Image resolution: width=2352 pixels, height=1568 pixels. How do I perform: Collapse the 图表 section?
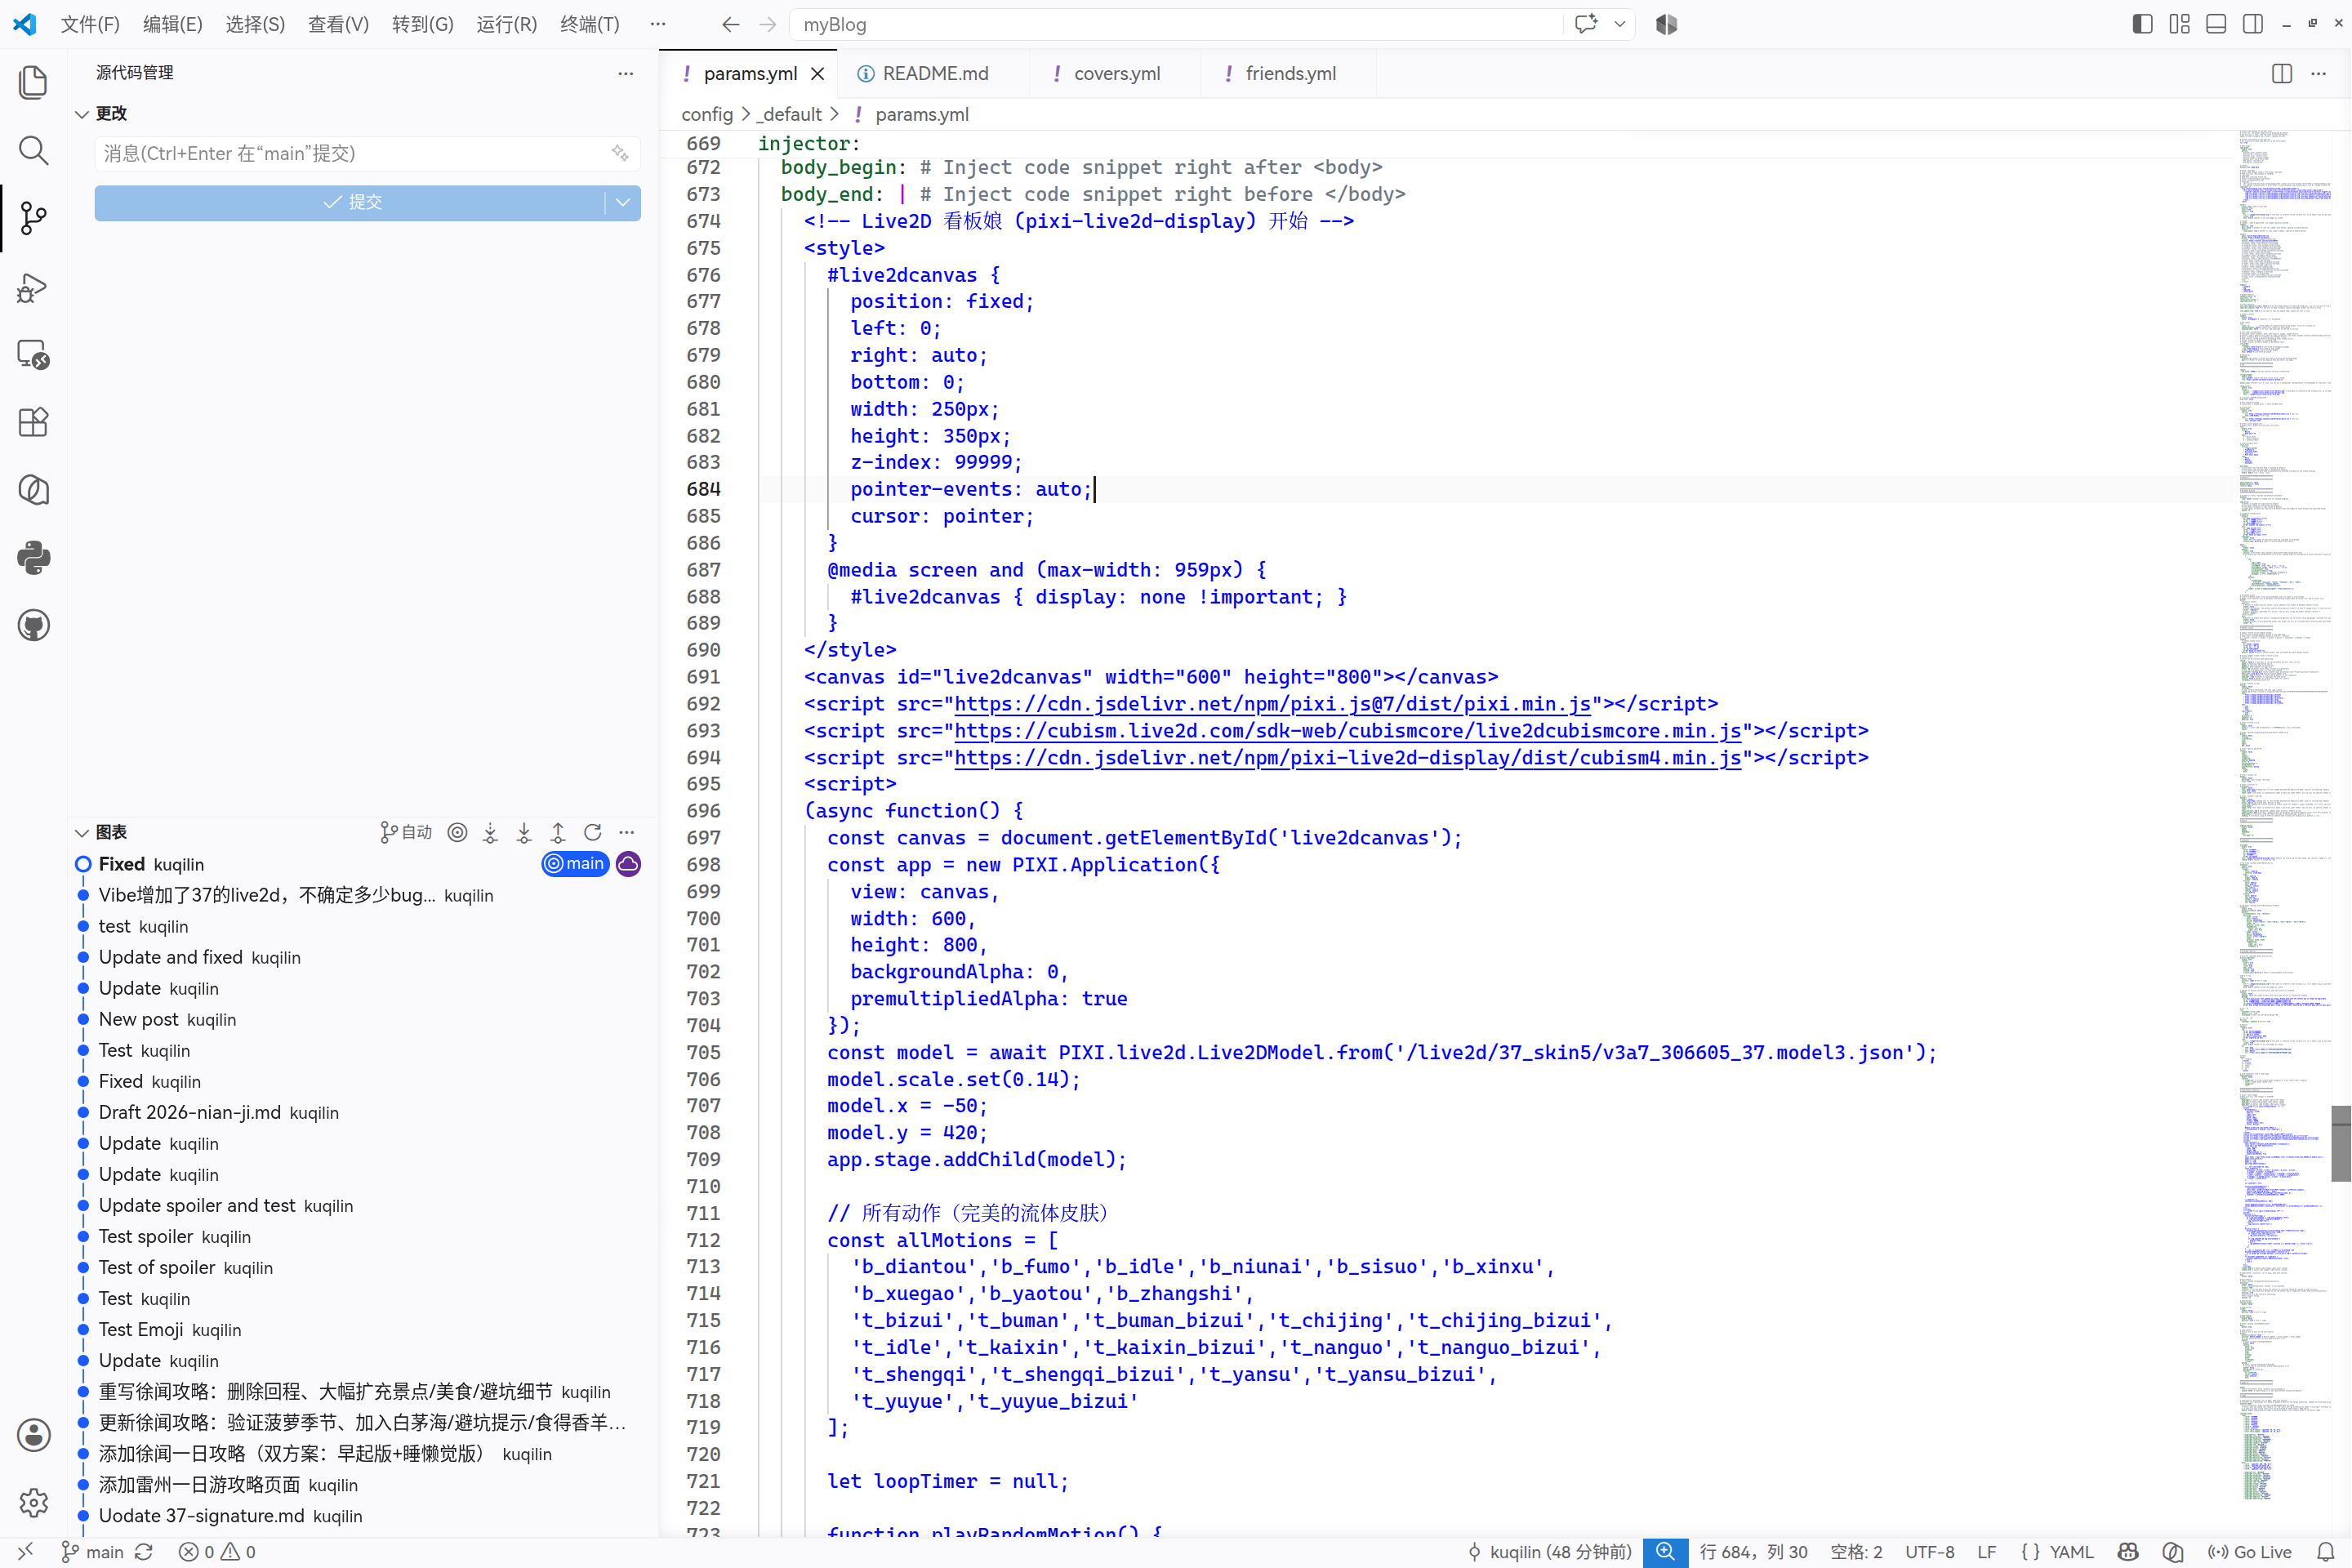click(82, 833)
